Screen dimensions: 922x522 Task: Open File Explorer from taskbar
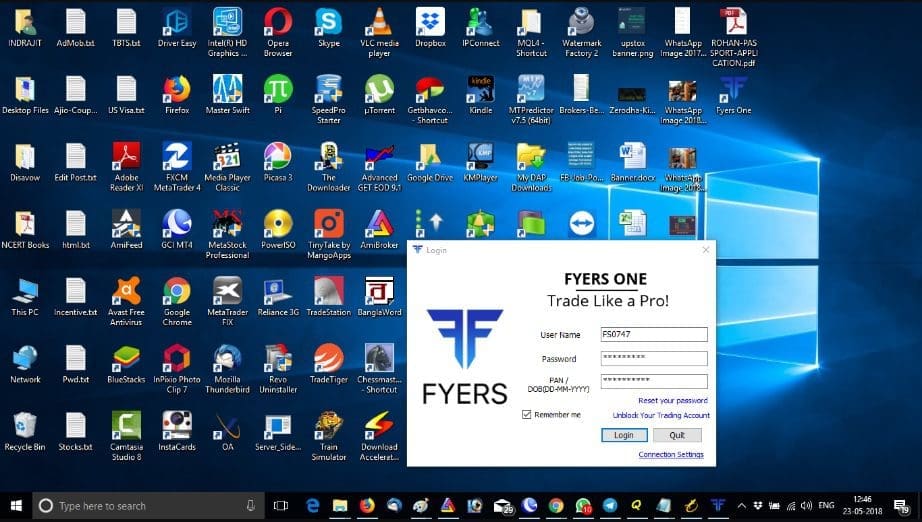pyautogui.click(x=340, y=506)
